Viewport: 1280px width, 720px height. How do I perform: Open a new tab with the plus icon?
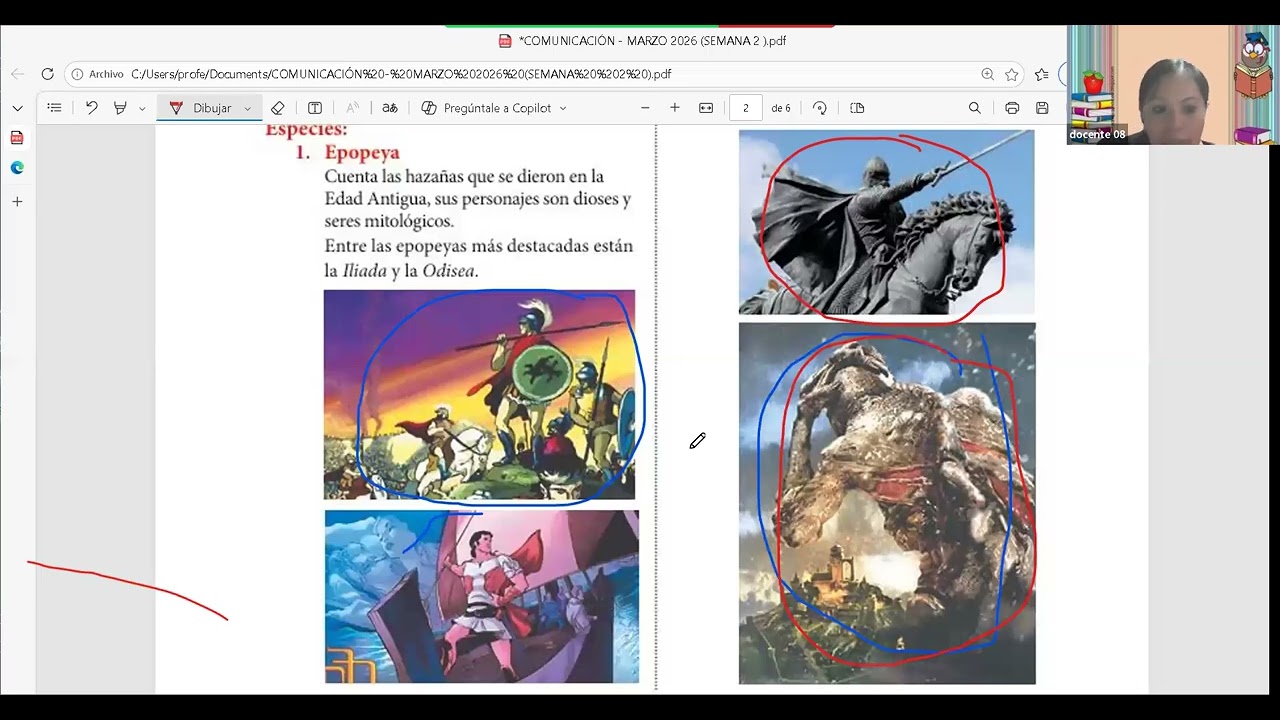(17, 202)
